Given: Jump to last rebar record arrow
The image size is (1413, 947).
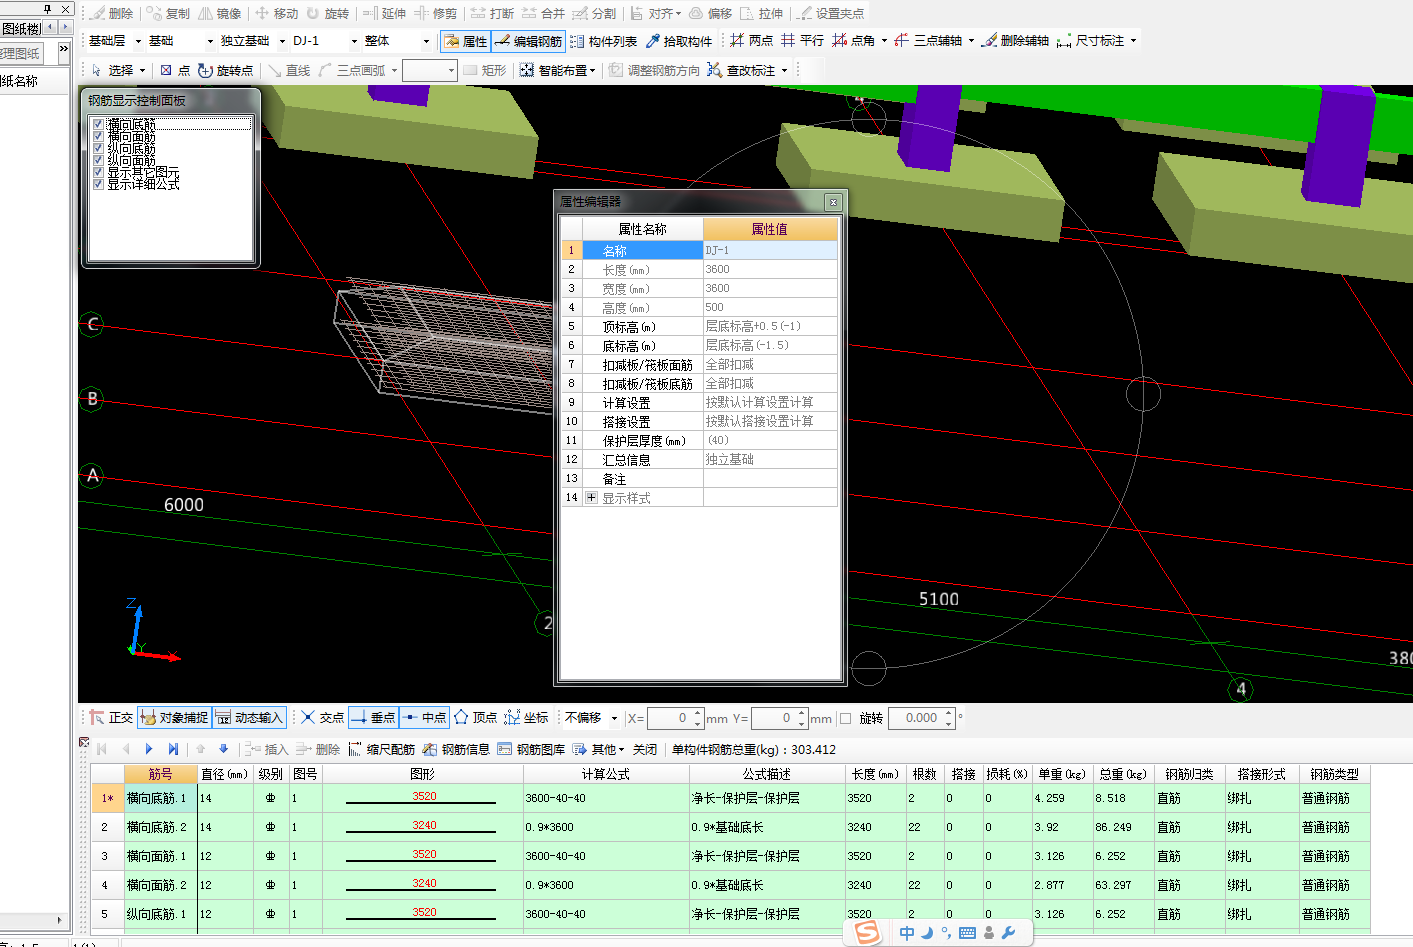Looking at the screenshot, I should [173, 749].
